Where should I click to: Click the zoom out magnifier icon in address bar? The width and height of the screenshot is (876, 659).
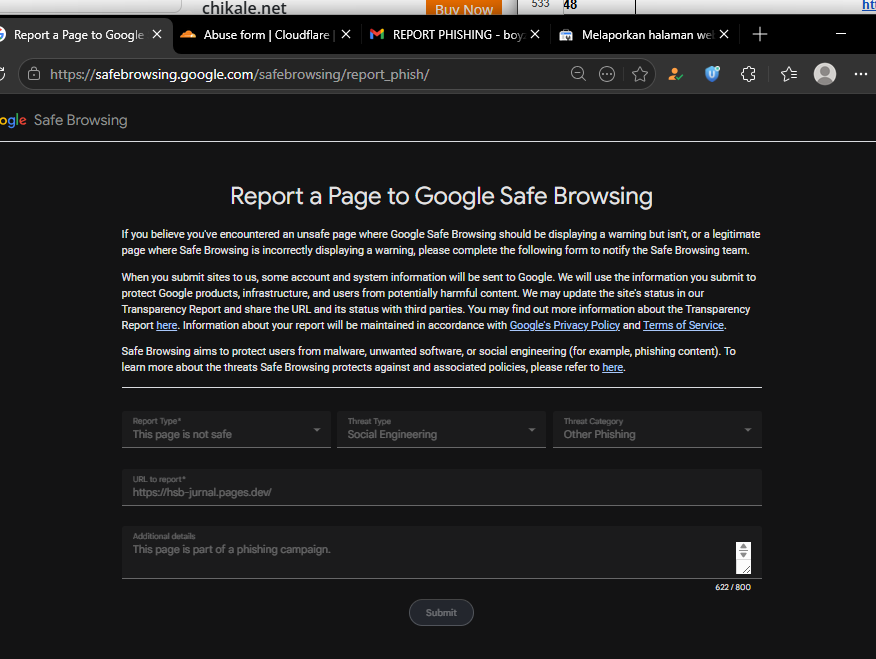click(x=578, y=74)
